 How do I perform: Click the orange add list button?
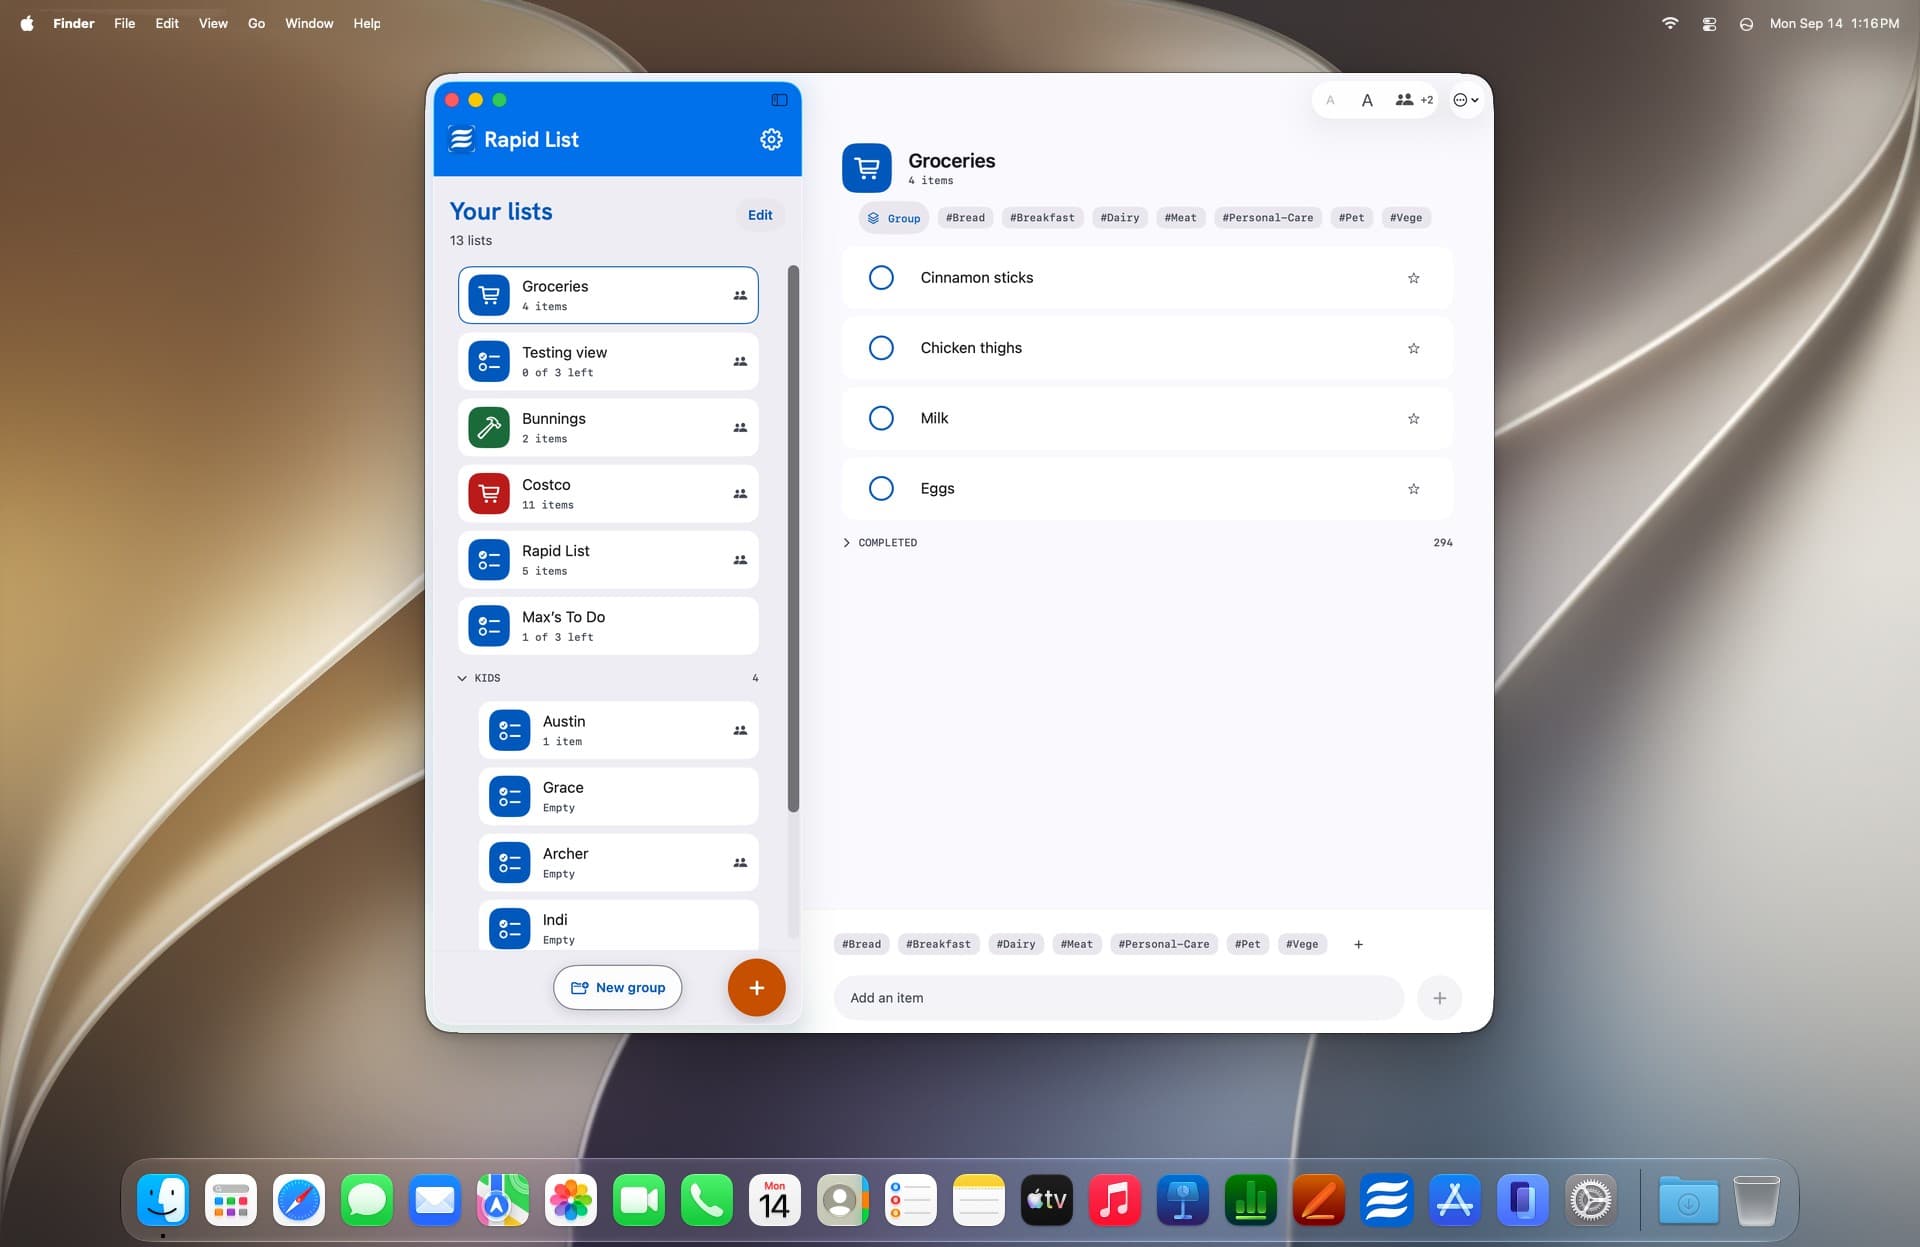tap(756, 987)
